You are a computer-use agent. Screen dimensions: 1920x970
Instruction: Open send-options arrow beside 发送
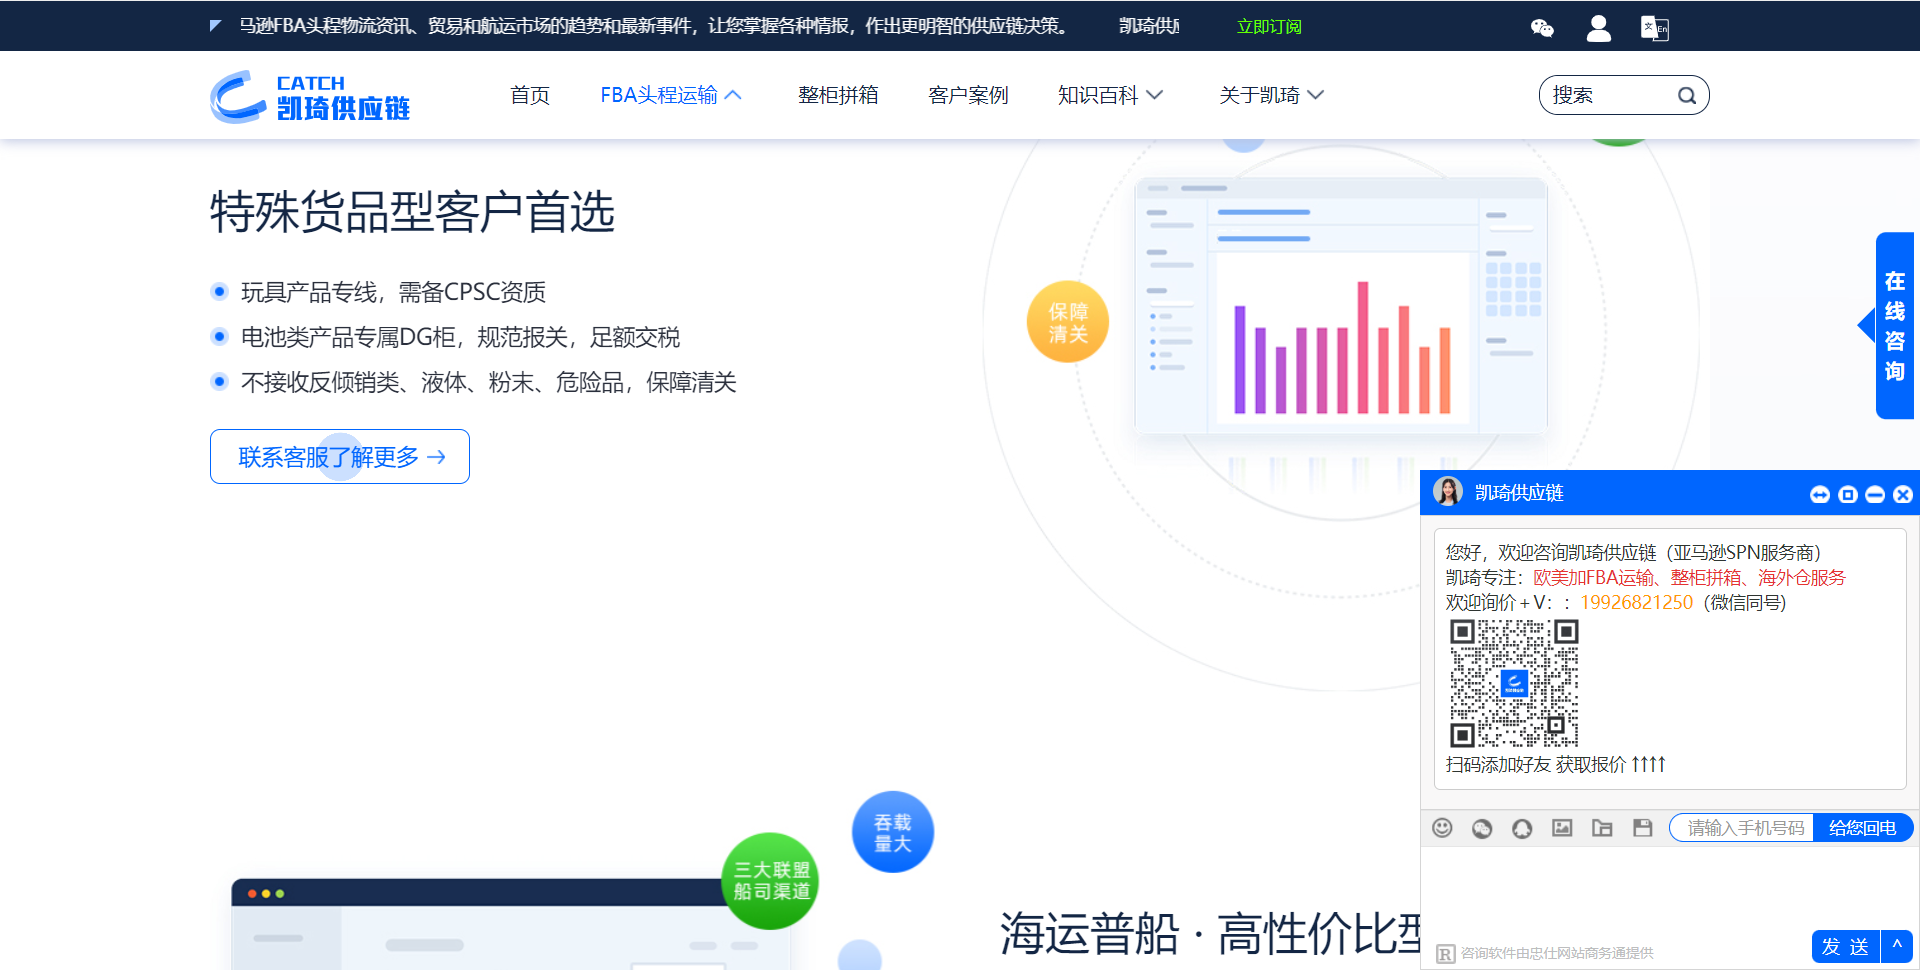point(1897,946)
